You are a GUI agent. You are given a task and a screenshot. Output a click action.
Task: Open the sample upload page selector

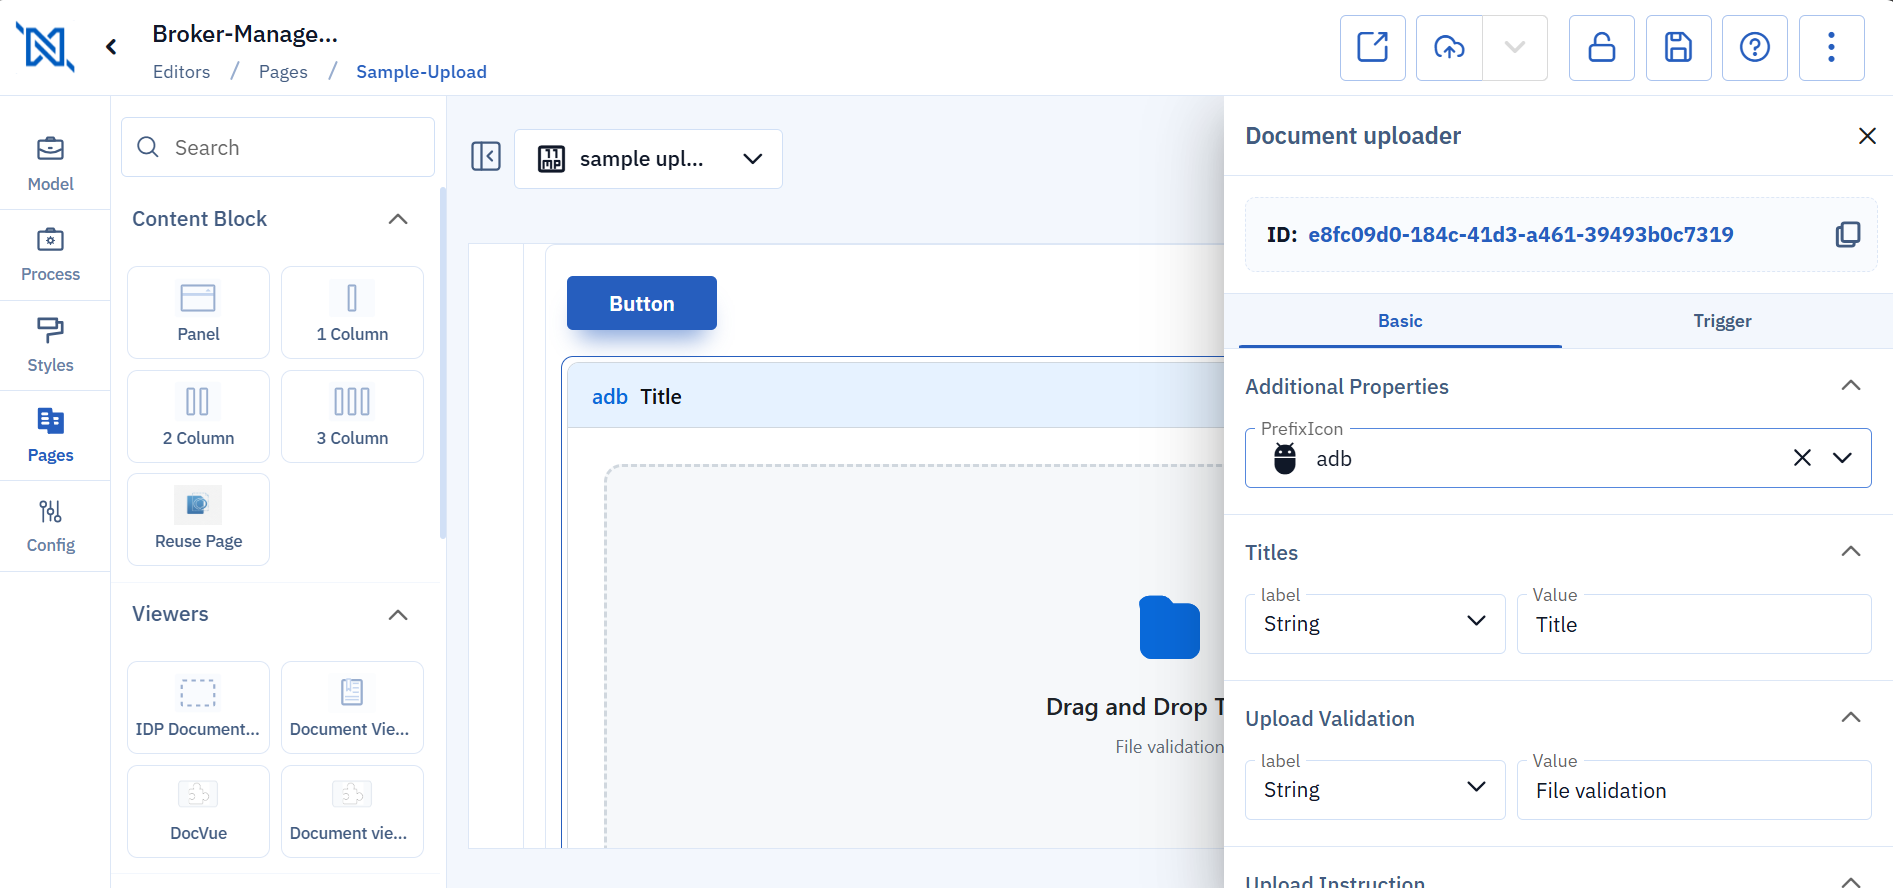pos(648,159)
